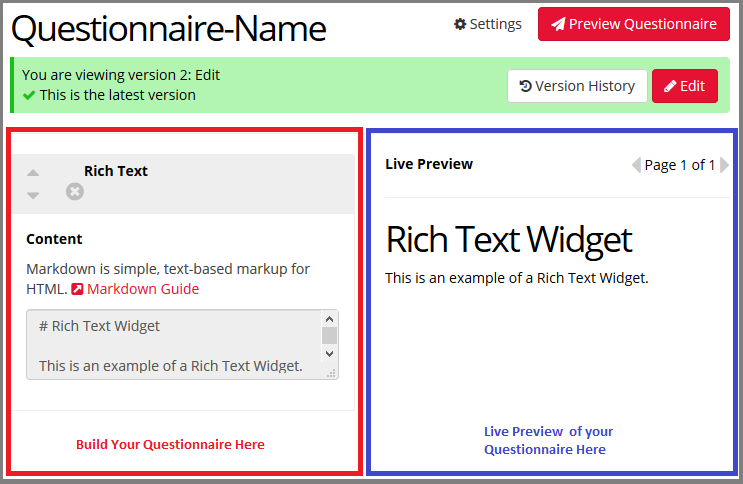Click the Live Preview heading
743x484 pixels.
click(429, 164)
